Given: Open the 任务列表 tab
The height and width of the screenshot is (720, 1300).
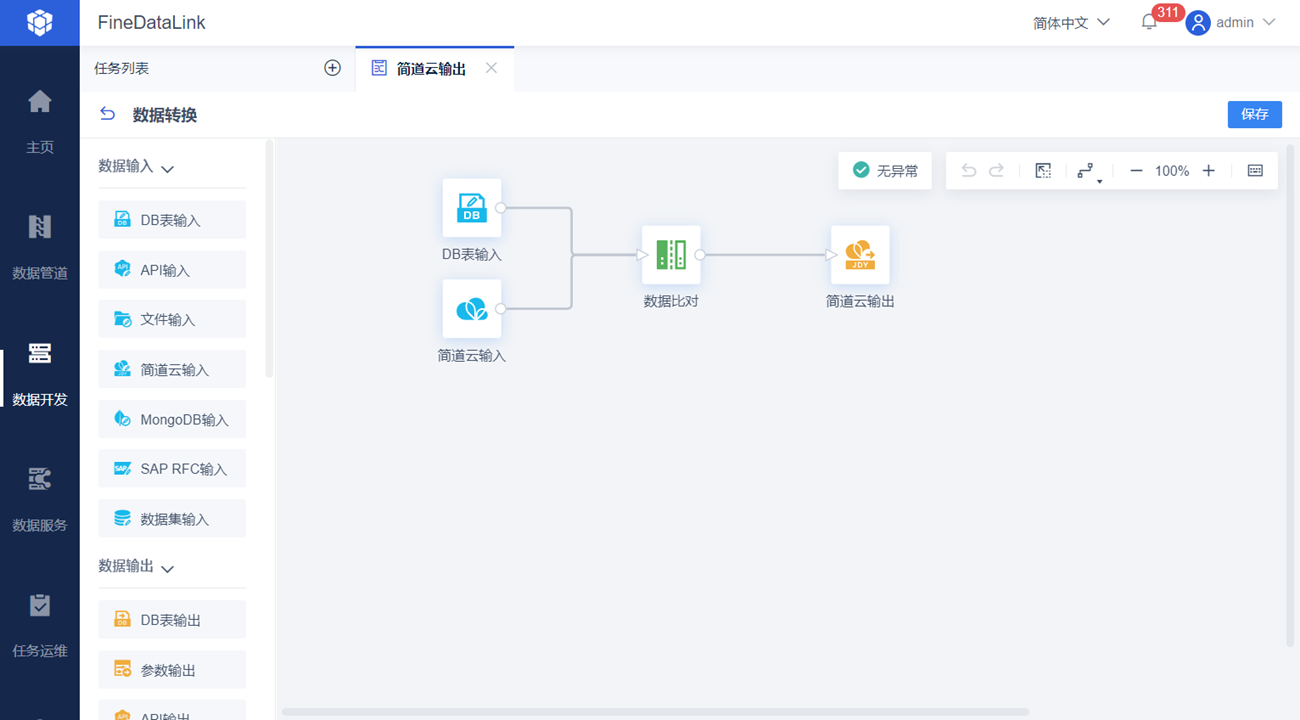Looking at the screenshot, I should coord(122,68).
